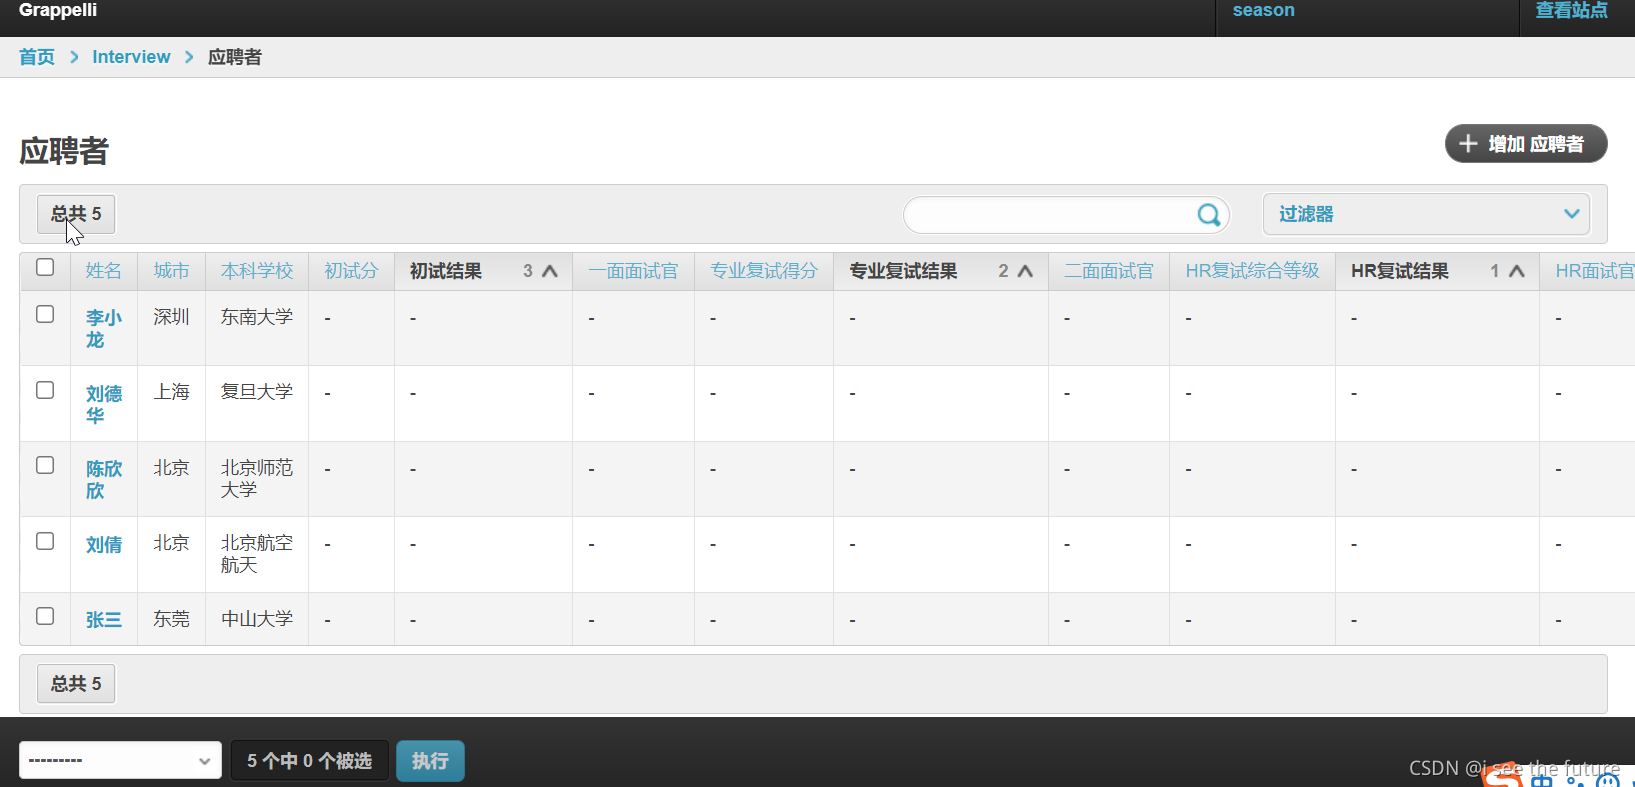Click the 东莞 city cell
The height and width of the screenshot is (787, 1635).
coord(171,619)
